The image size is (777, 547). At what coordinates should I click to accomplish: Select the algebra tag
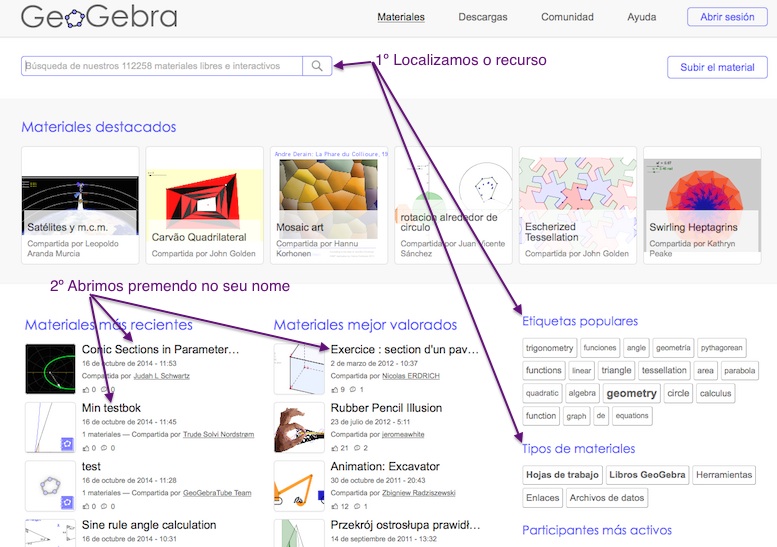tap(582, 393)
